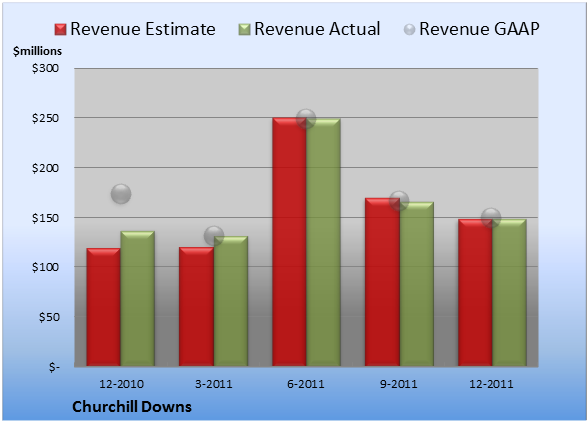Select the red estimate bar for 12-2010
This screenshot has width=588, height=422.
[104, 307]
